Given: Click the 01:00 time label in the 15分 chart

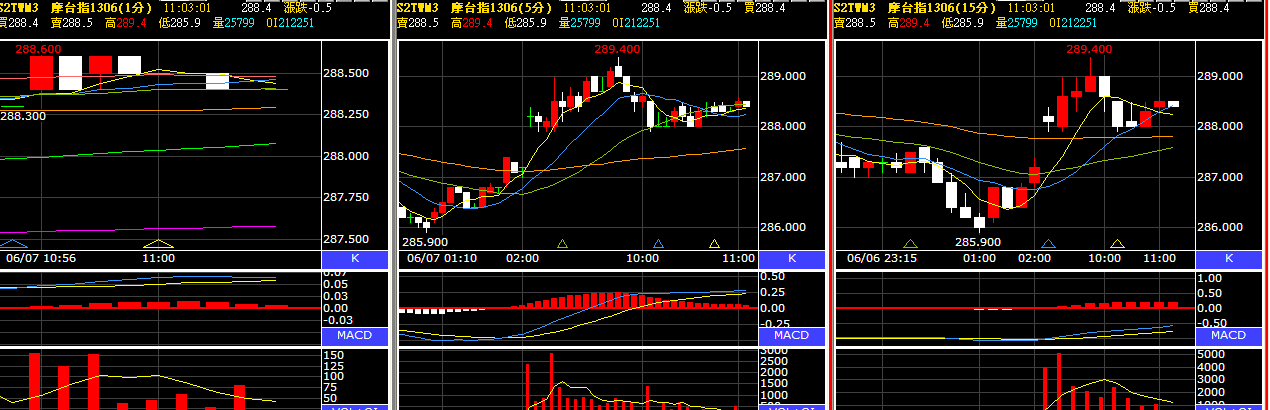Looking at the screenshot, I should (980, 259).
